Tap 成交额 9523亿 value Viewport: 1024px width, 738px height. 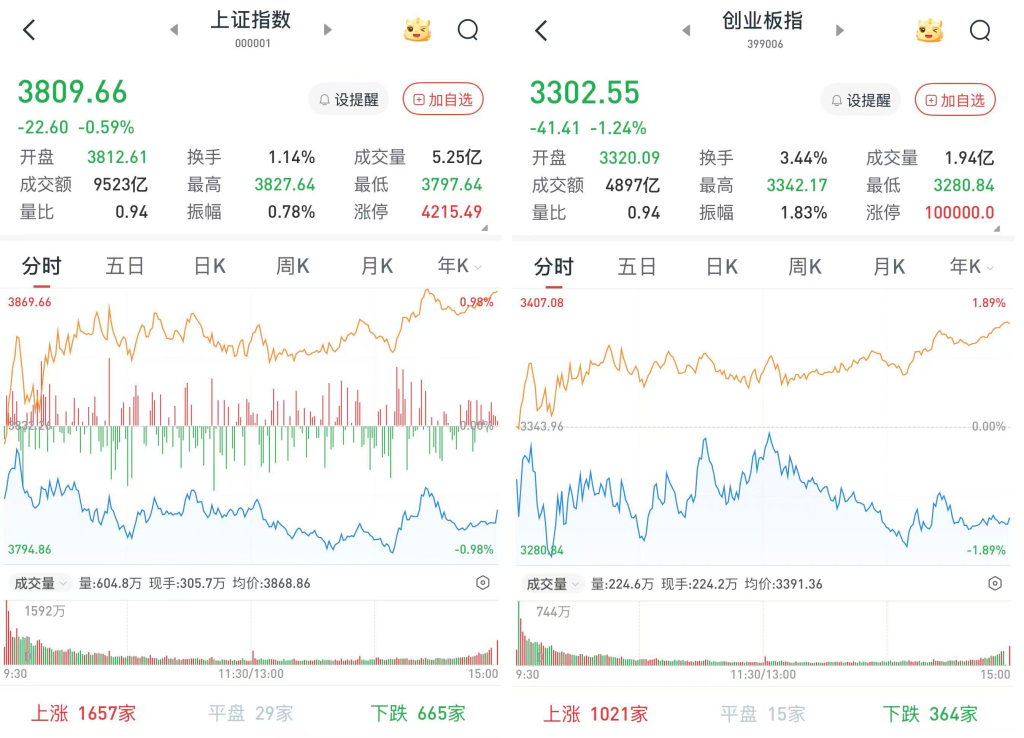(120, 184)
